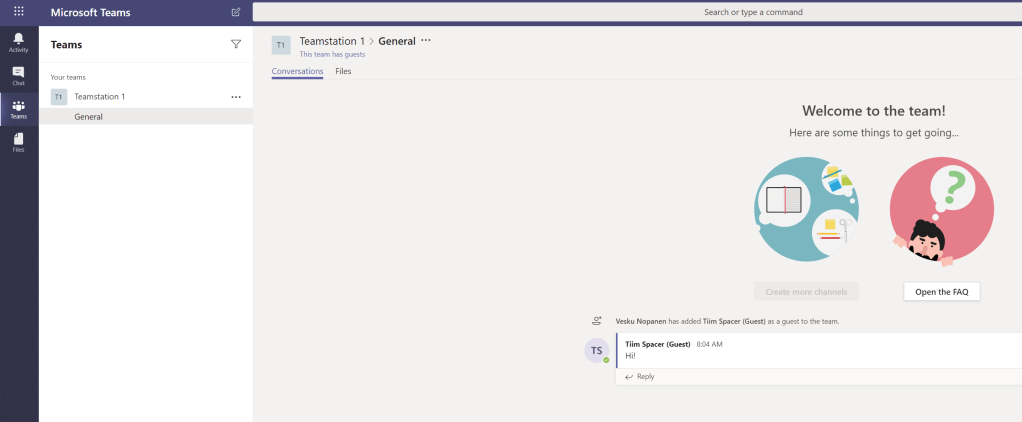
Task: Open the Activity bell icon
Action: [19, 42]
